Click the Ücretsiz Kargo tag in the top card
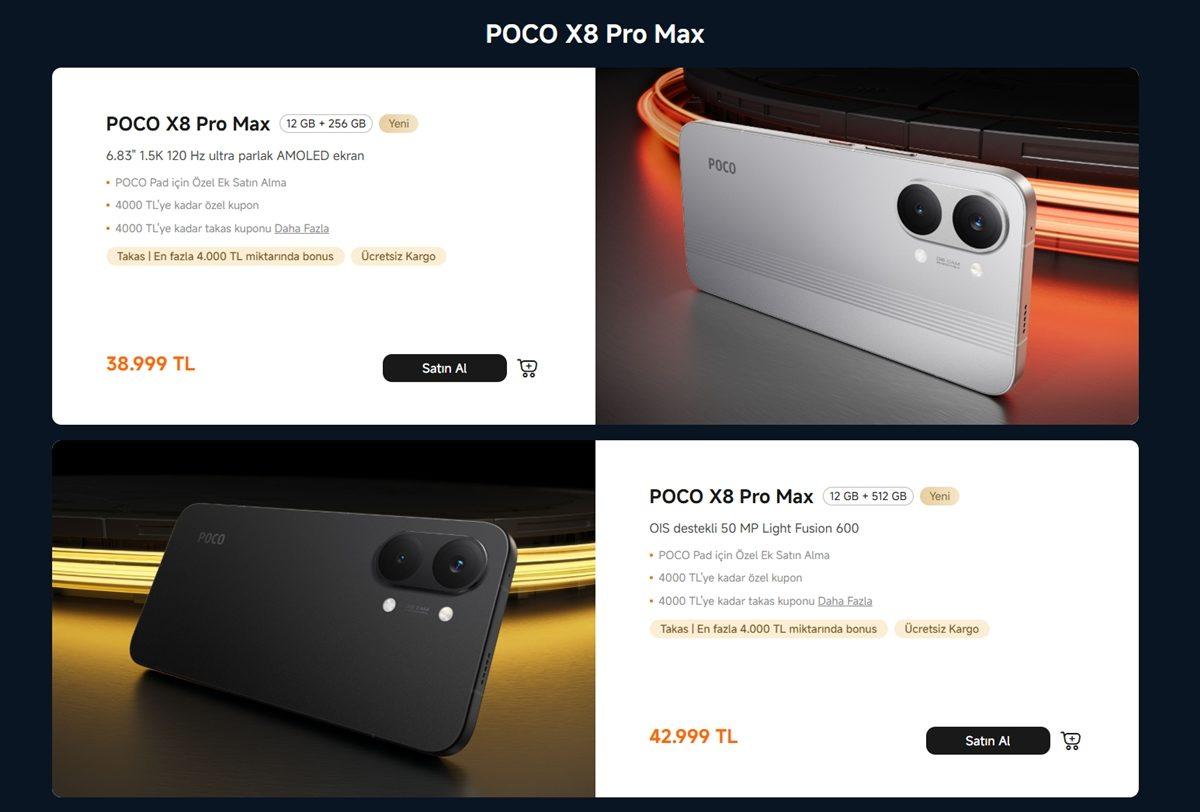The image size is (1200, 812). coord(398,256)
